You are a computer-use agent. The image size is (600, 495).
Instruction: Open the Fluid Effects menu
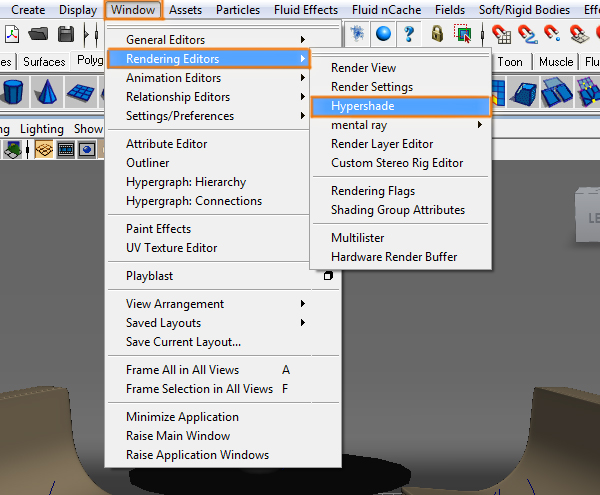pos(306,10)
